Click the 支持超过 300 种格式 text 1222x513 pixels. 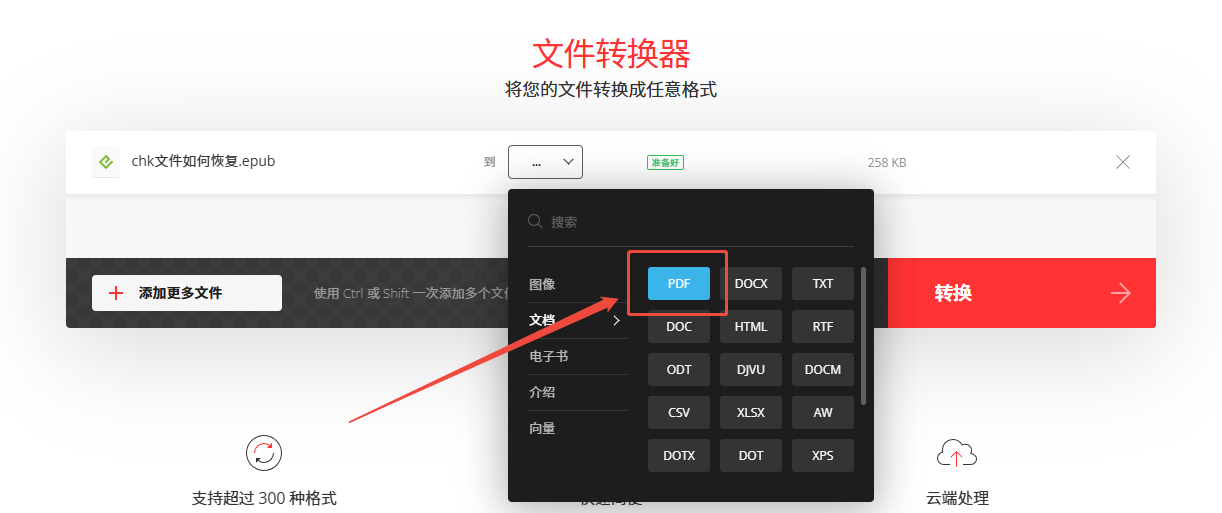coord(264,498)
